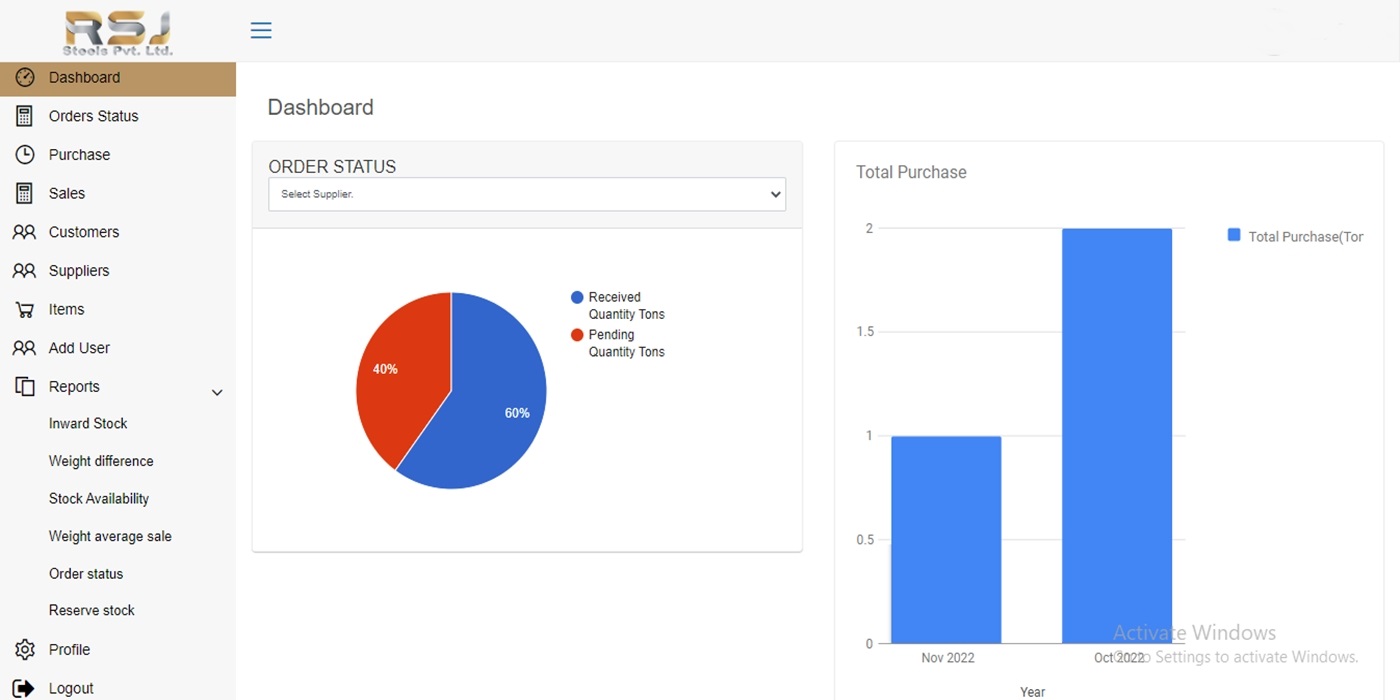Toggle the Total Purchase legend series

pos(1295,236)
